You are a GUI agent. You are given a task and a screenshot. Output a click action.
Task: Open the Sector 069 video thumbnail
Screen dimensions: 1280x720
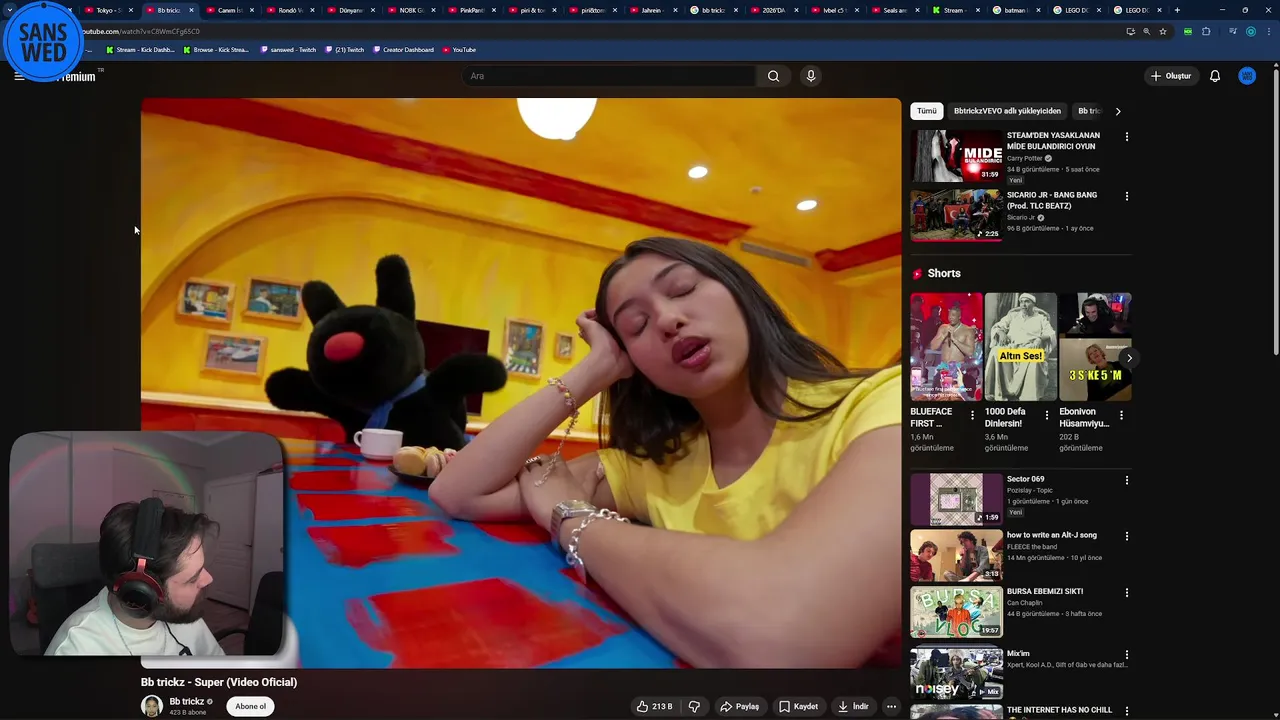click(x=956, y=499)
